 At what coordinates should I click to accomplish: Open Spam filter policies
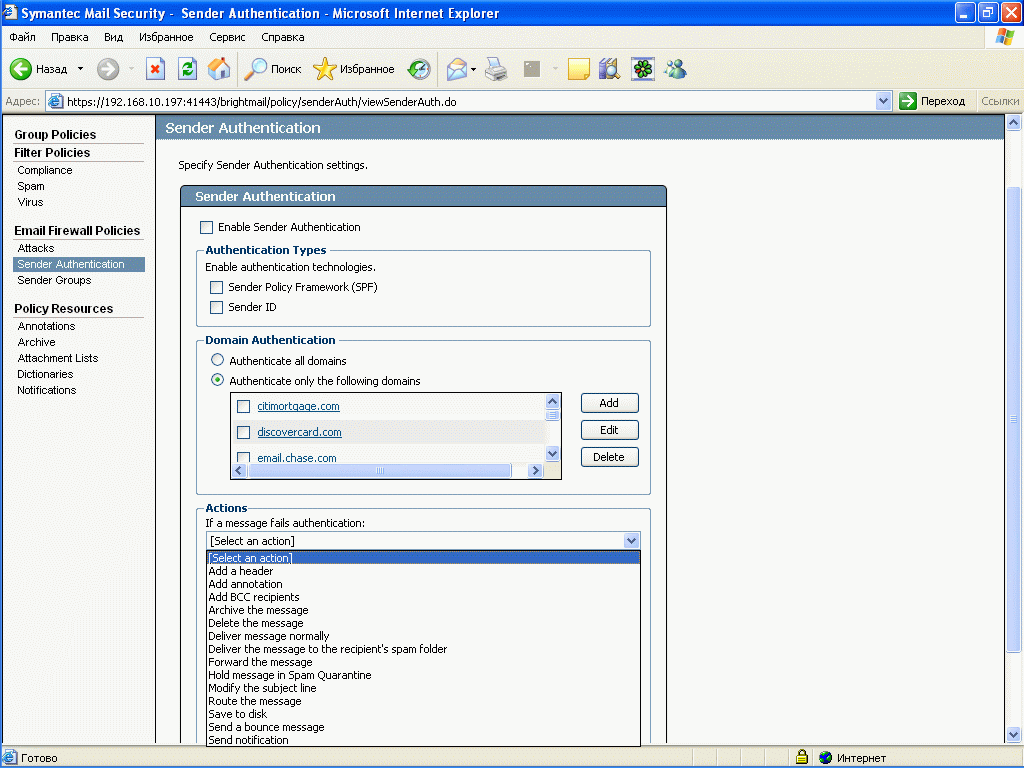coord(31,186)
